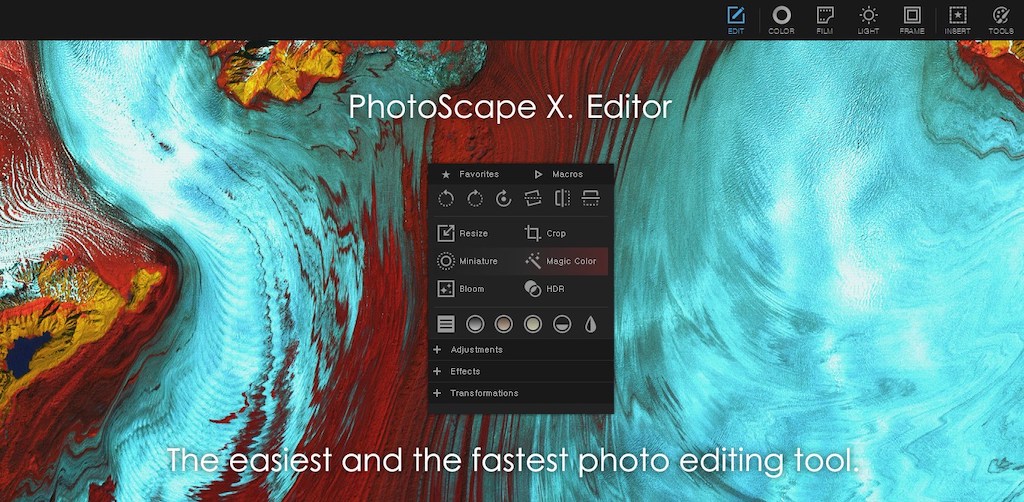Toggle the HDR effect
The width and height of the screenshot is (1024, 502).
(x=546, y=289)
